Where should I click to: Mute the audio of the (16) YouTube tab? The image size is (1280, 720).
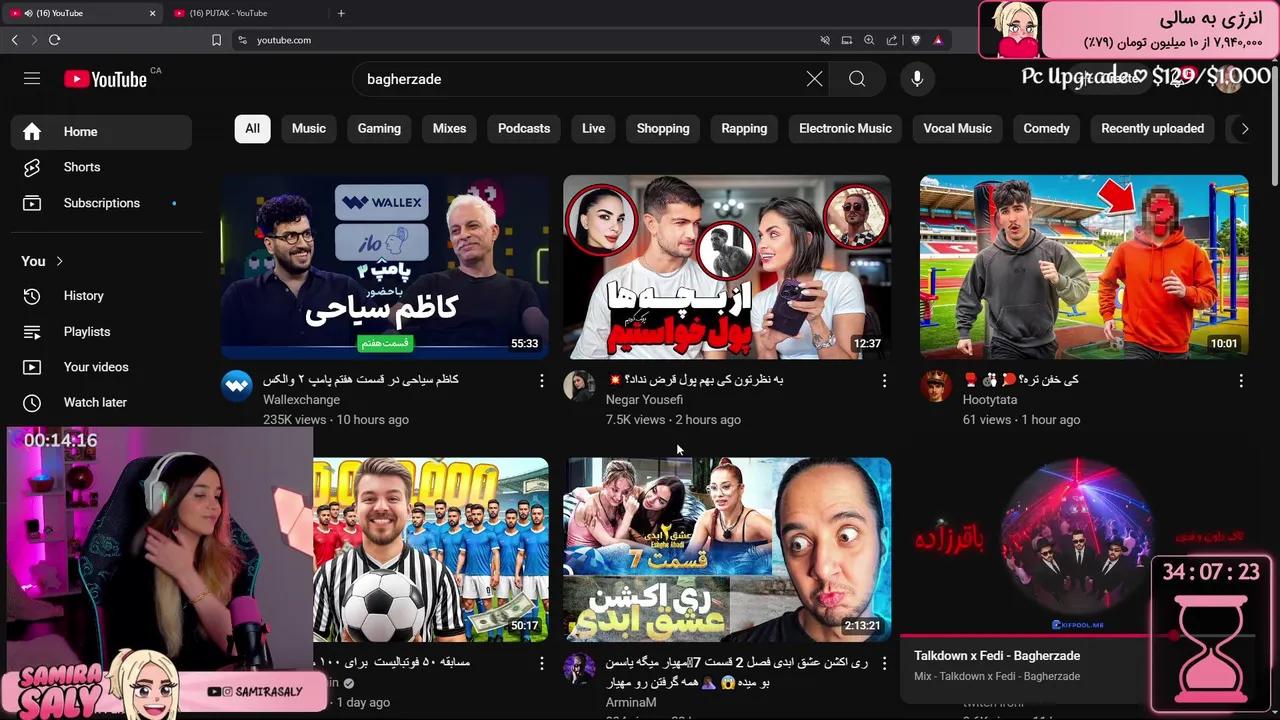(28, 13)
